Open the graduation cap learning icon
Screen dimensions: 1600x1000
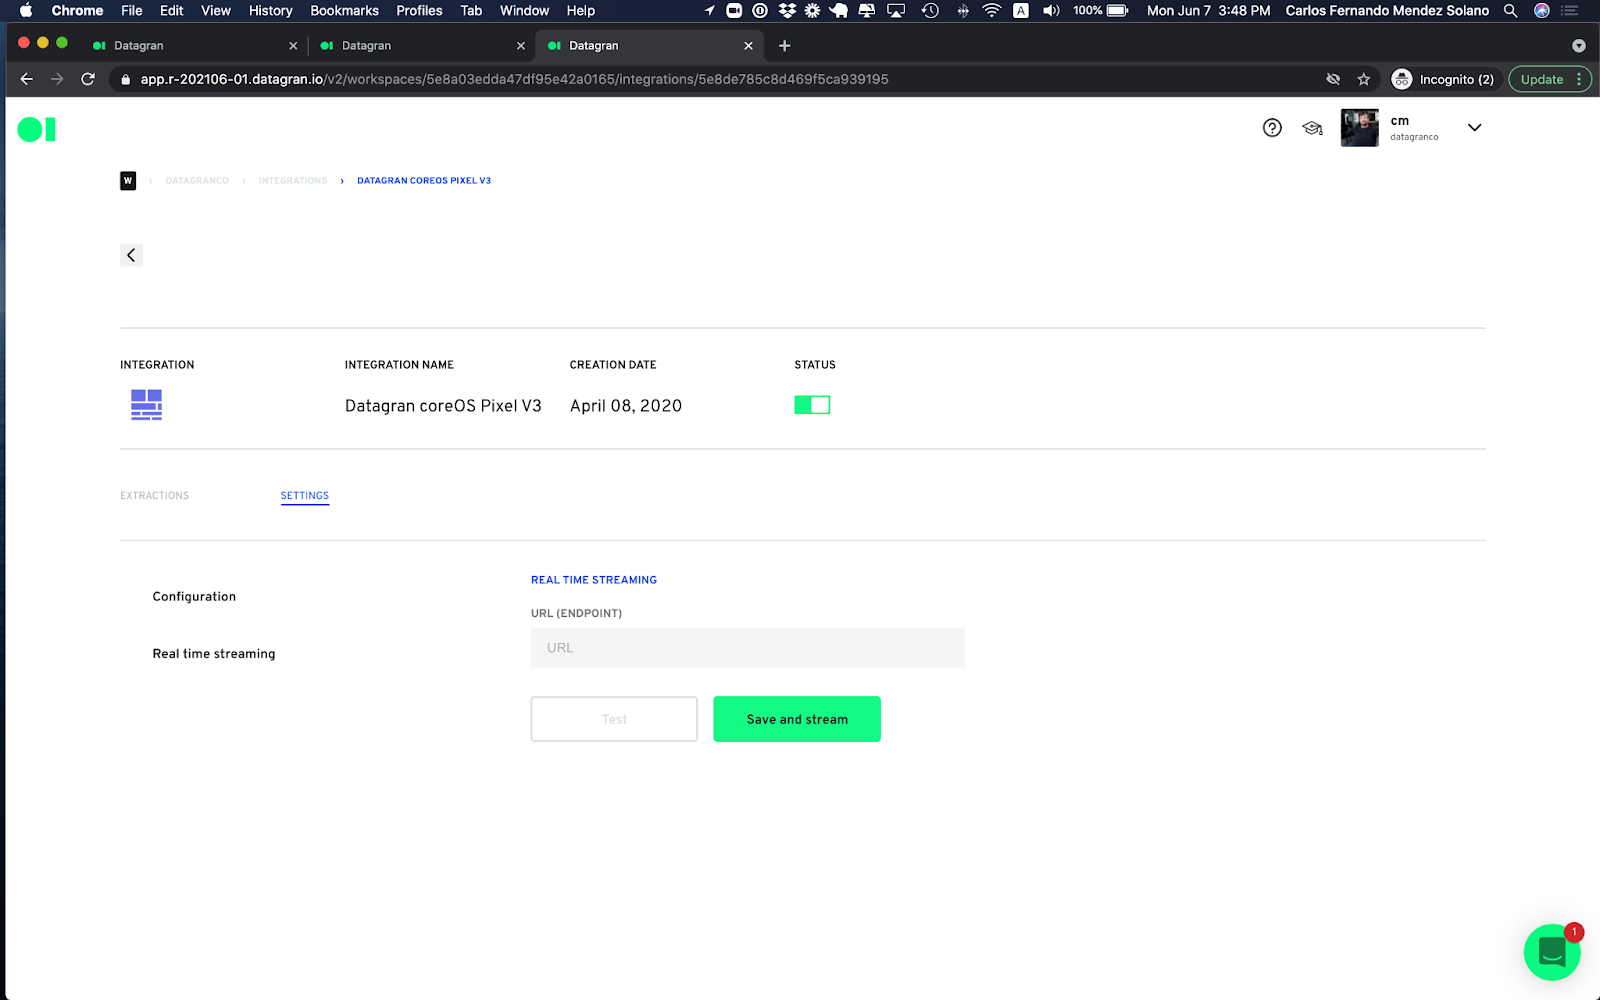1312,128
